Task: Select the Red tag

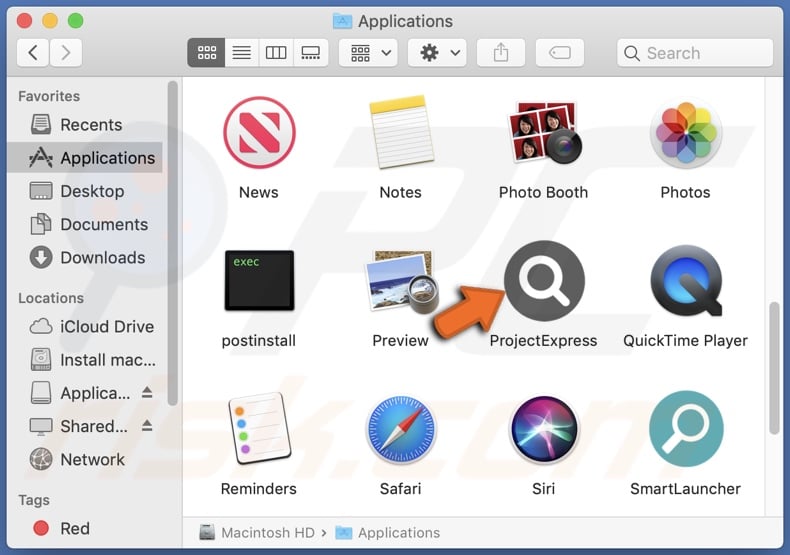Action: pos(60,528)
